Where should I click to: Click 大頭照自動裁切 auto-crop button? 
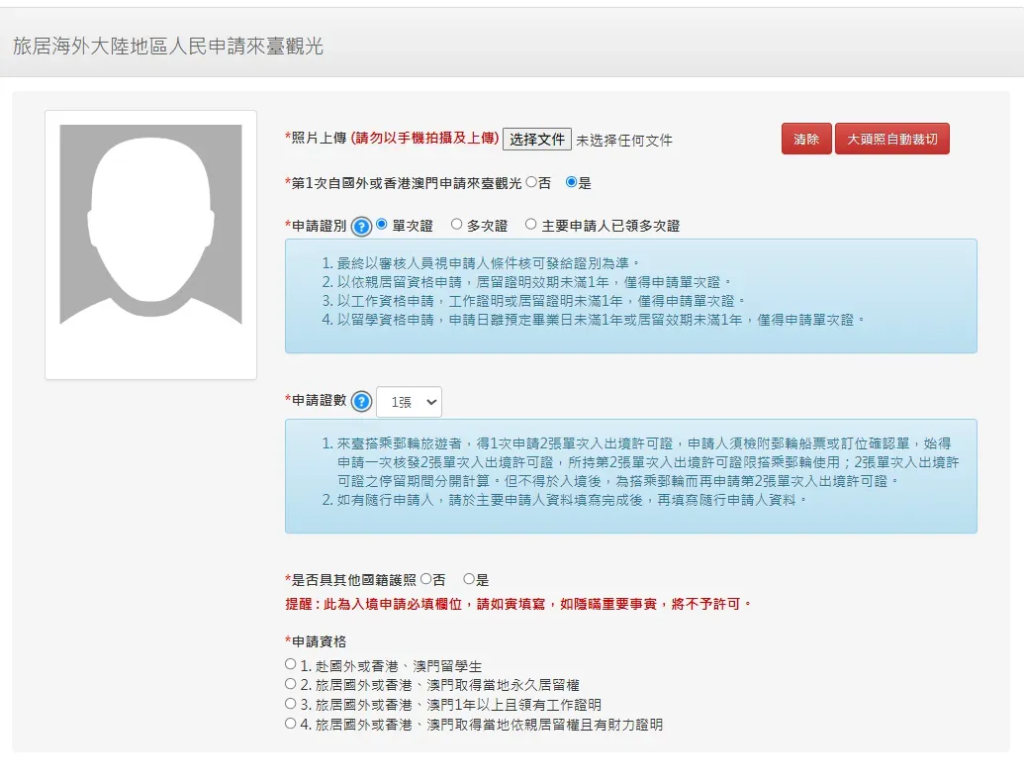[x=892, y=140]
